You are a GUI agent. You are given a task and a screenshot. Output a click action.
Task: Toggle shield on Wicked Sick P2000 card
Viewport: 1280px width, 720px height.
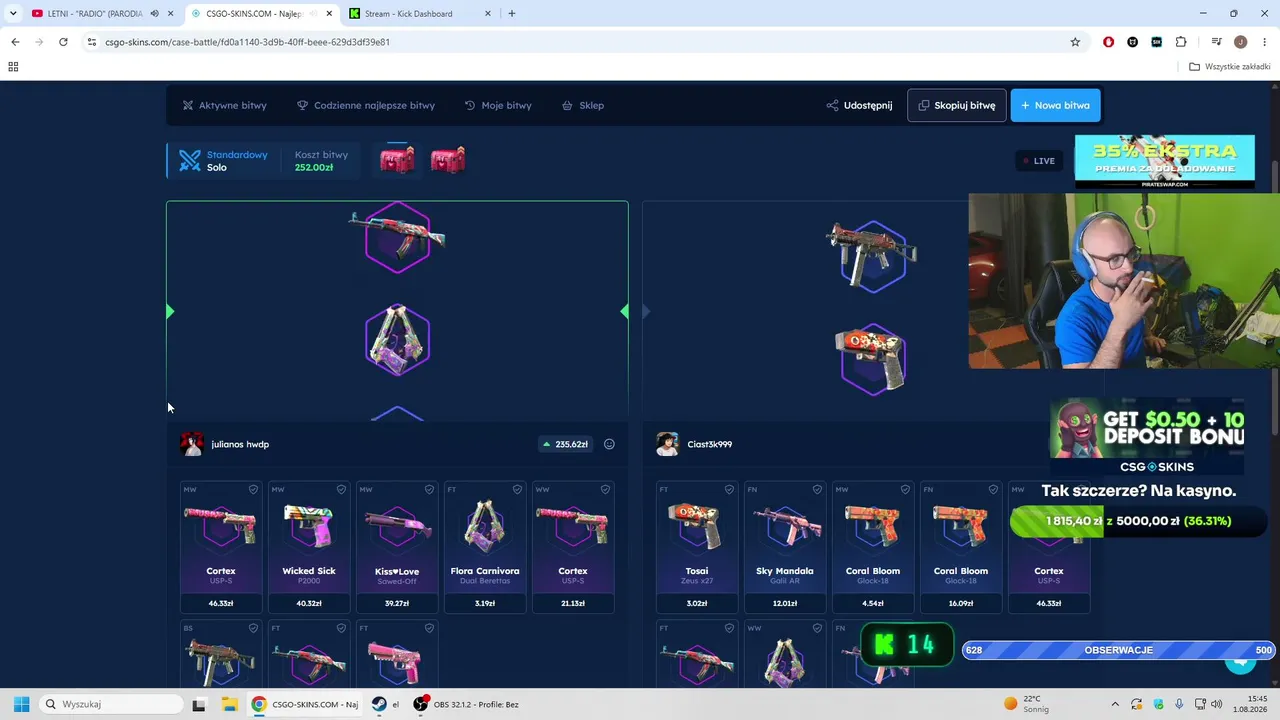tap(341, 489)
